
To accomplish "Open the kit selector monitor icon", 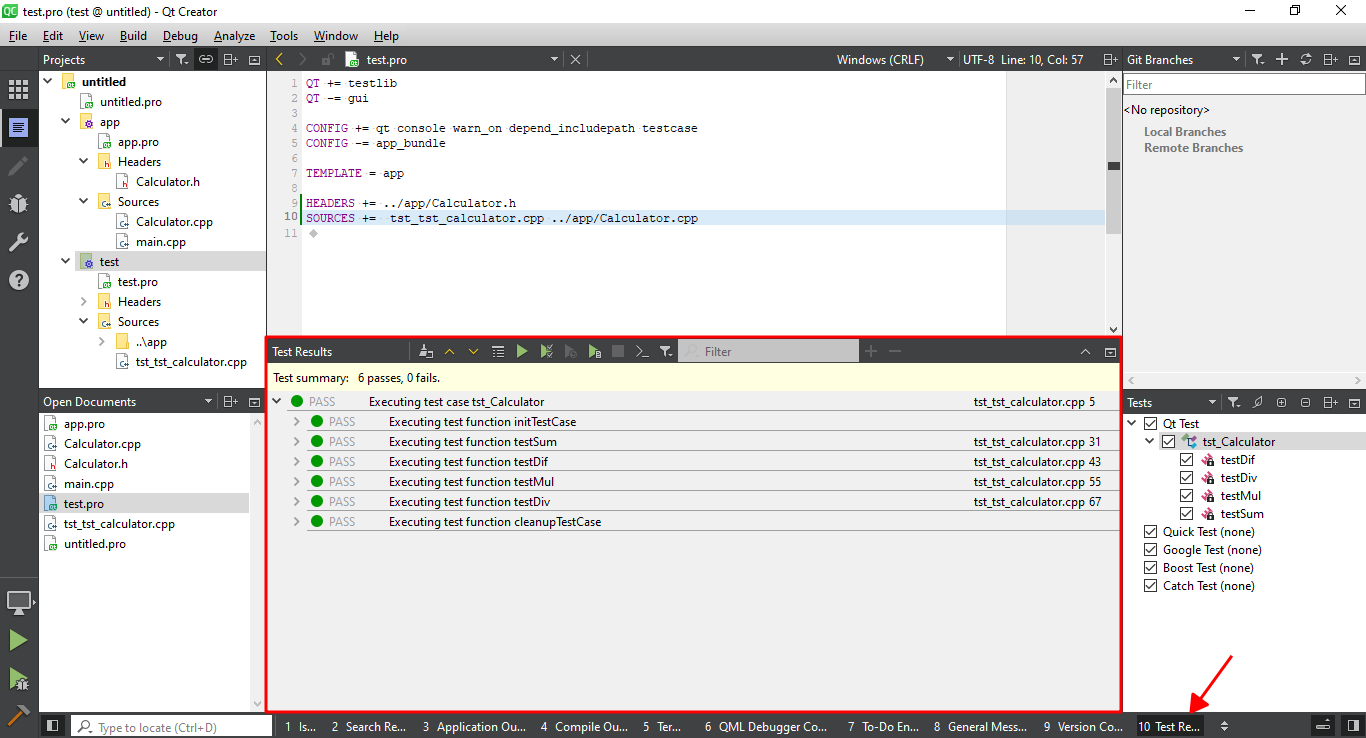I will tap(18, 603).
